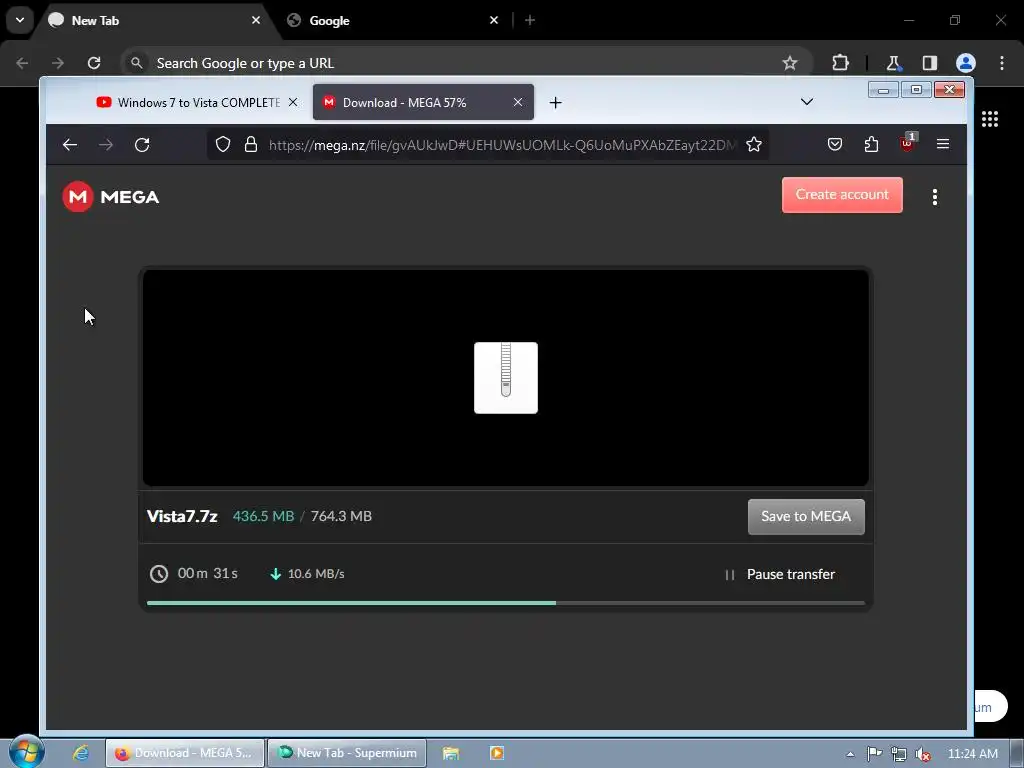The width and height of the screenshot is (1024, 768).
Task: Click Save to MEGA button
Action: [806, 517]
